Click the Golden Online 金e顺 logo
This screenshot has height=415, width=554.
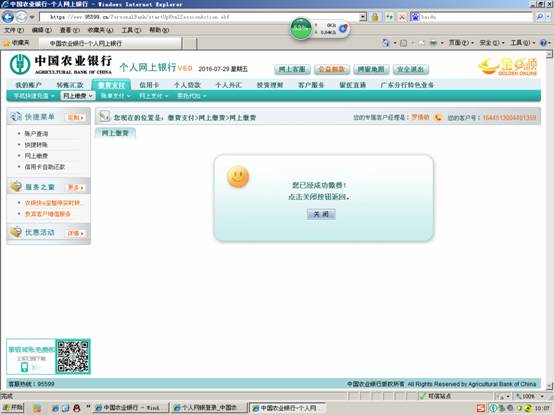[x=508, y=66]
